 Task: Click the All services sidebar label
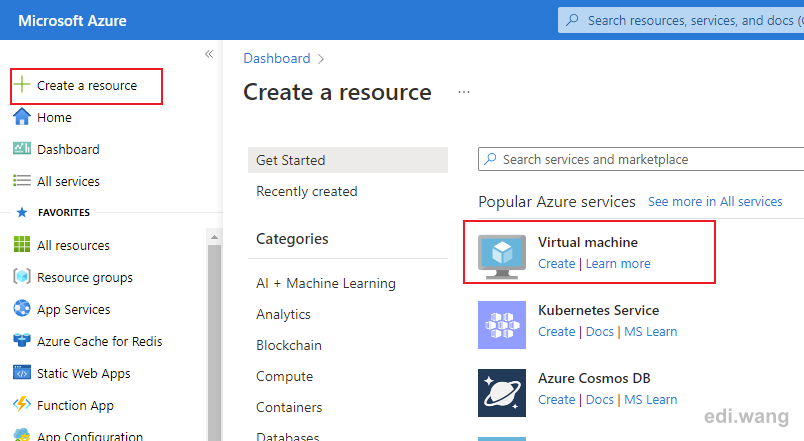pyautogui.click(x=68, y=181)
